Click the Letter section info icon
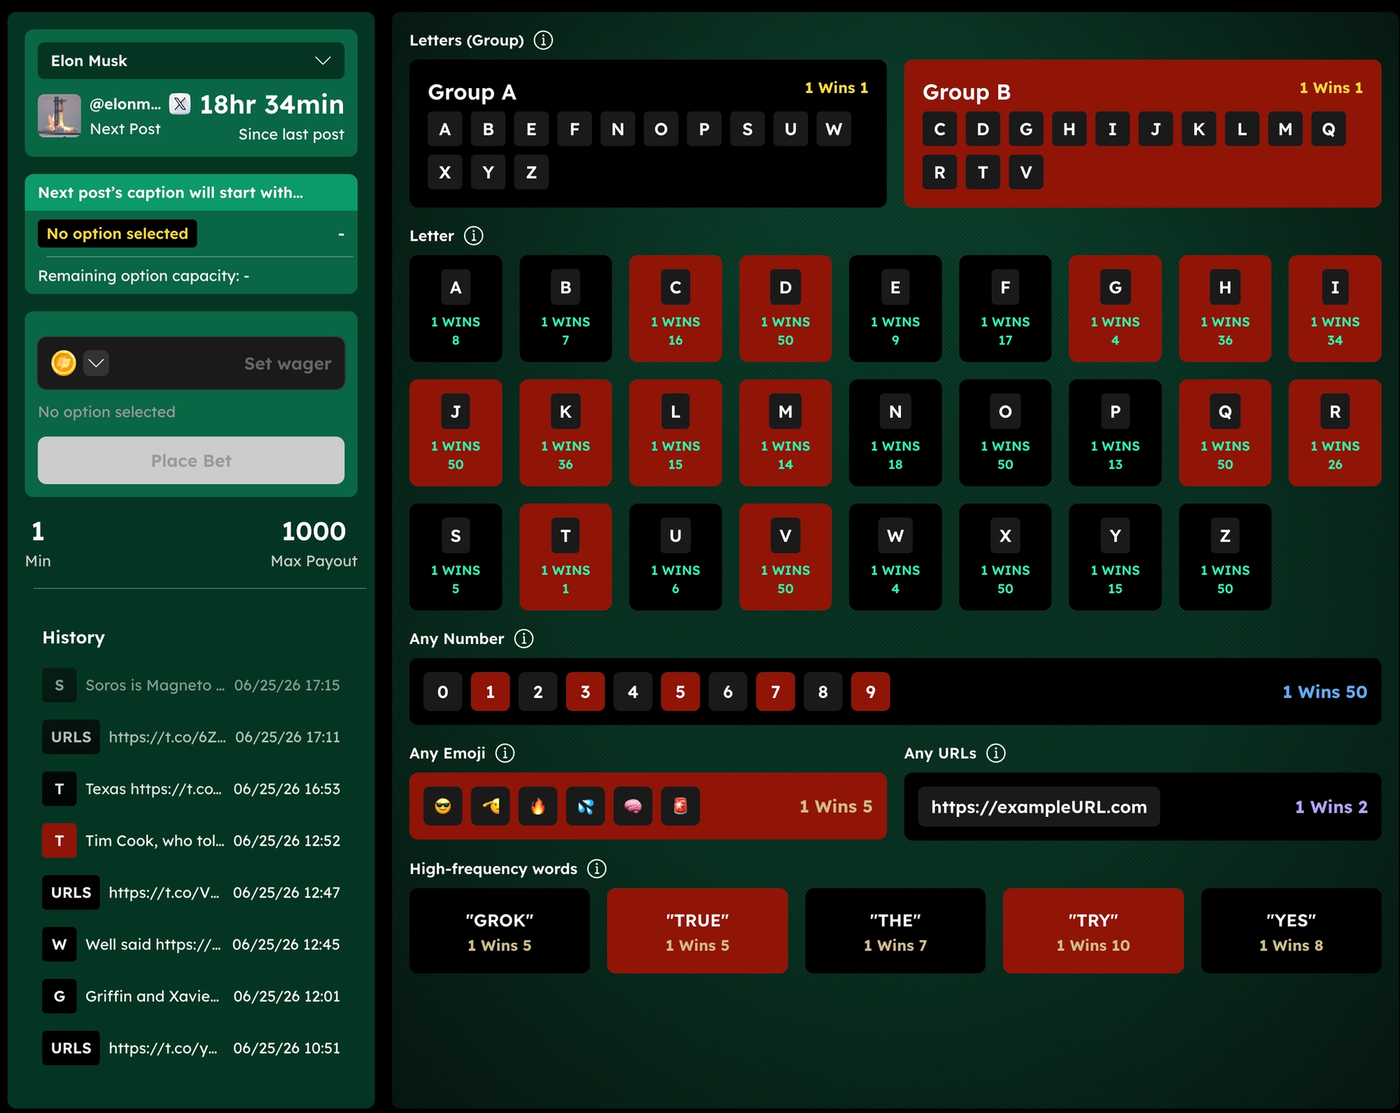This screenshot has width=1400, height=1113. point(474,236)
